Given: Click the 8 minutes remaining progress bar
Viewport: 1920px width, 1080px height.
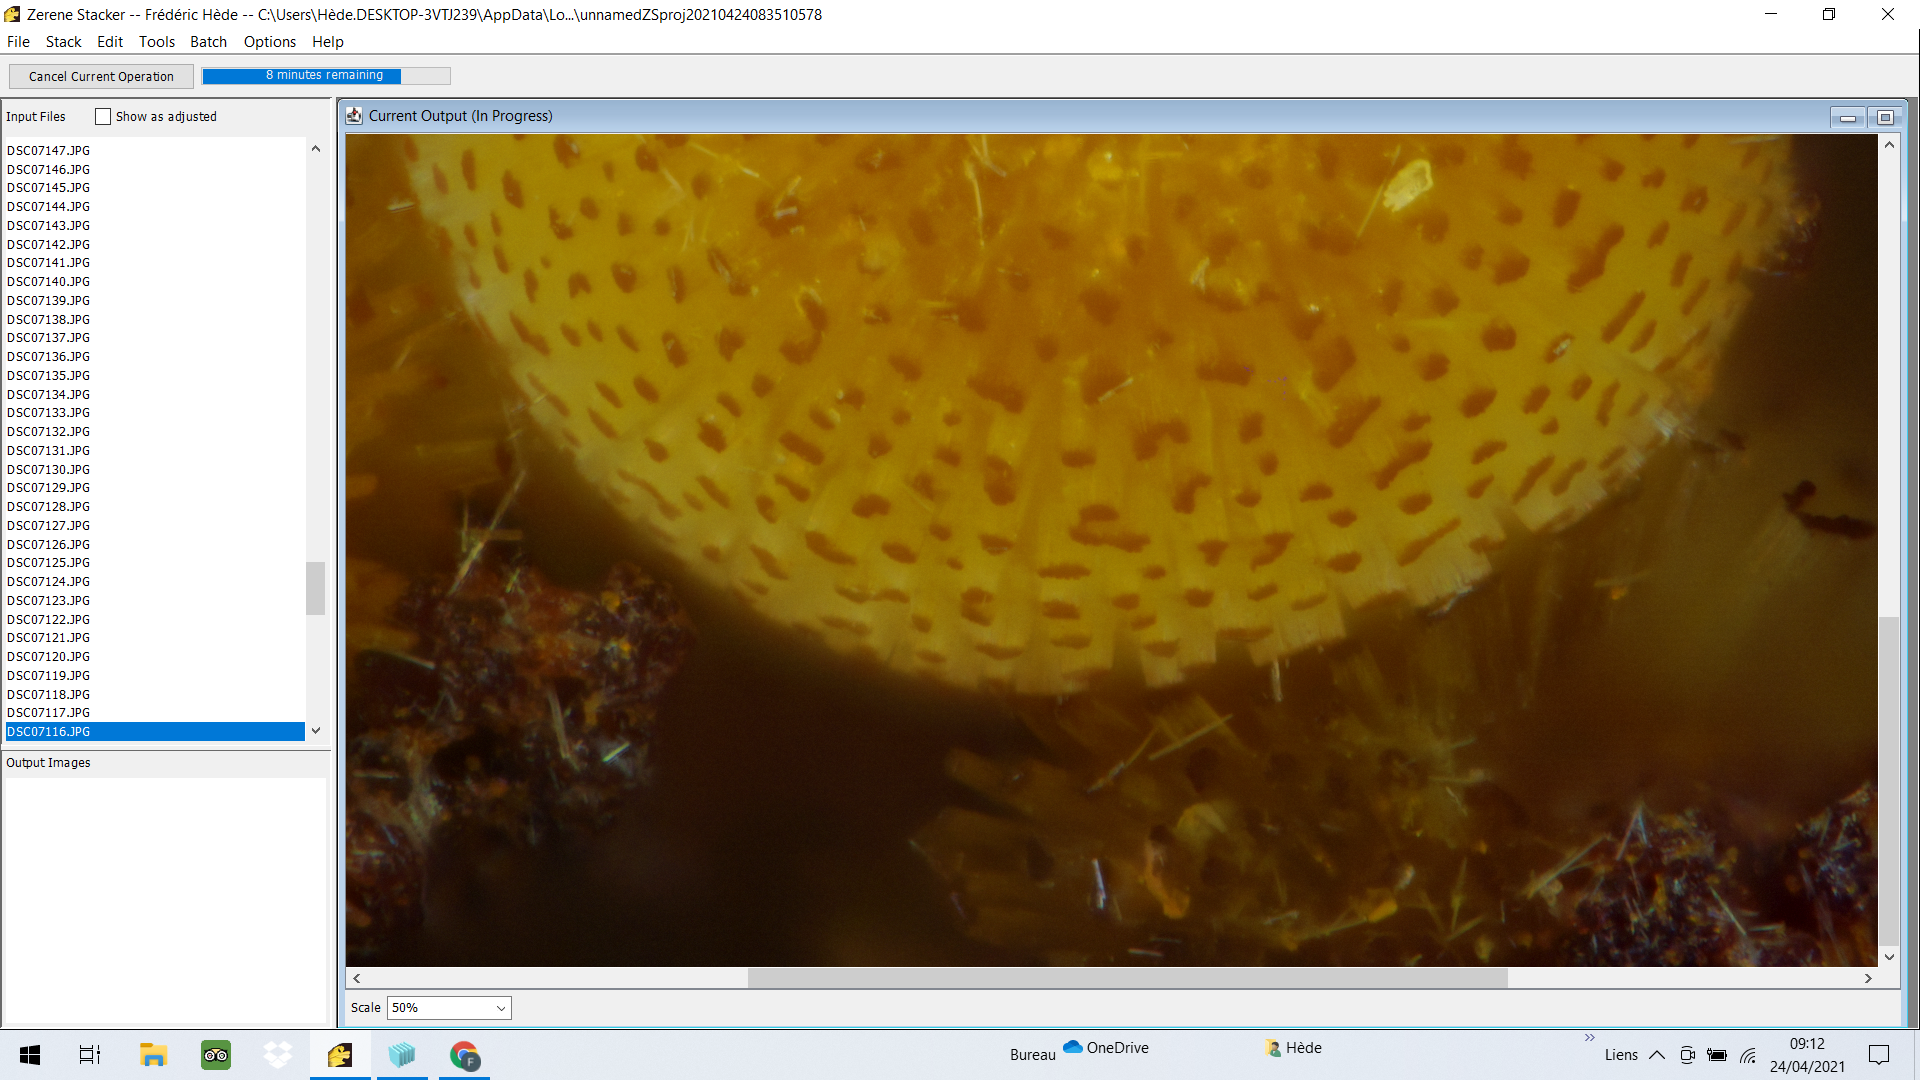Looking at the screenshot, I should (325, 76).
